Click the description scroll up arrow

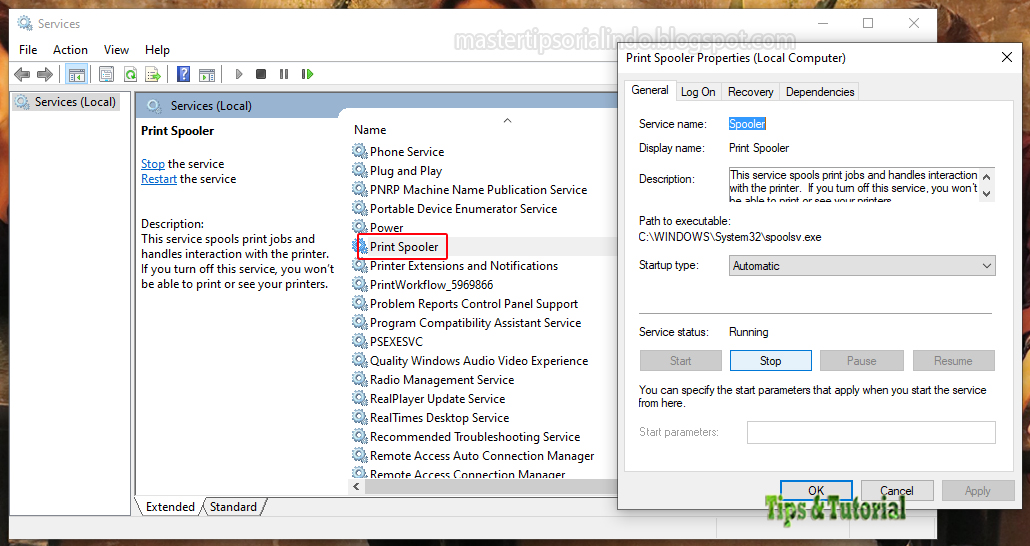(987, 177)
